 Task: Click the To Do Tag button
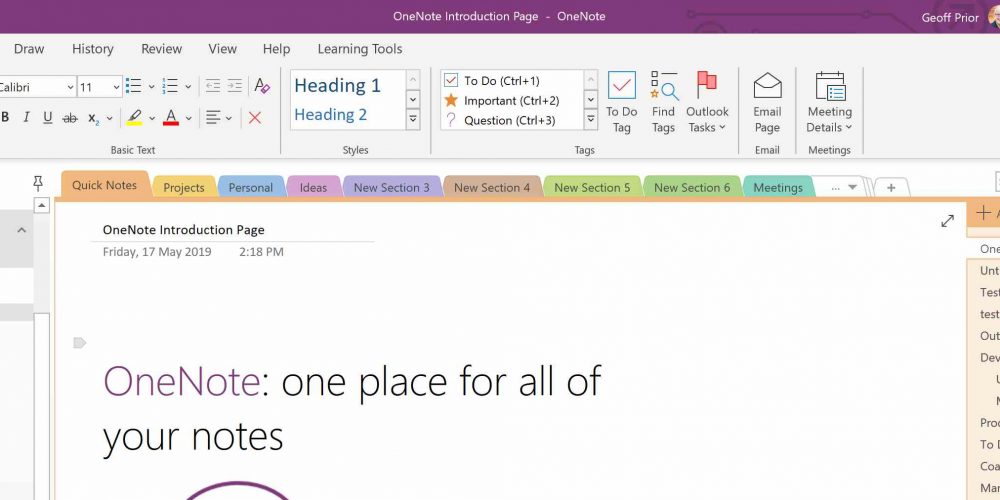[622, 103]
